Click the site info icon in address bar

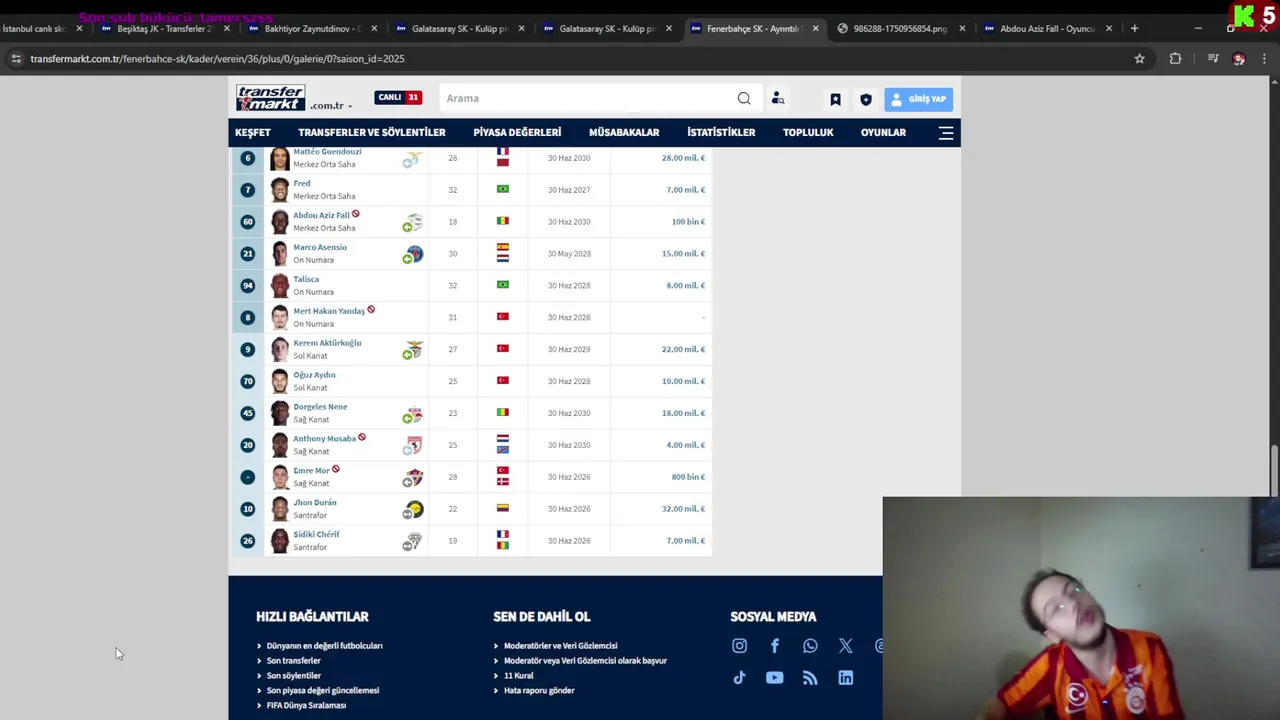[x=16, y=59]
